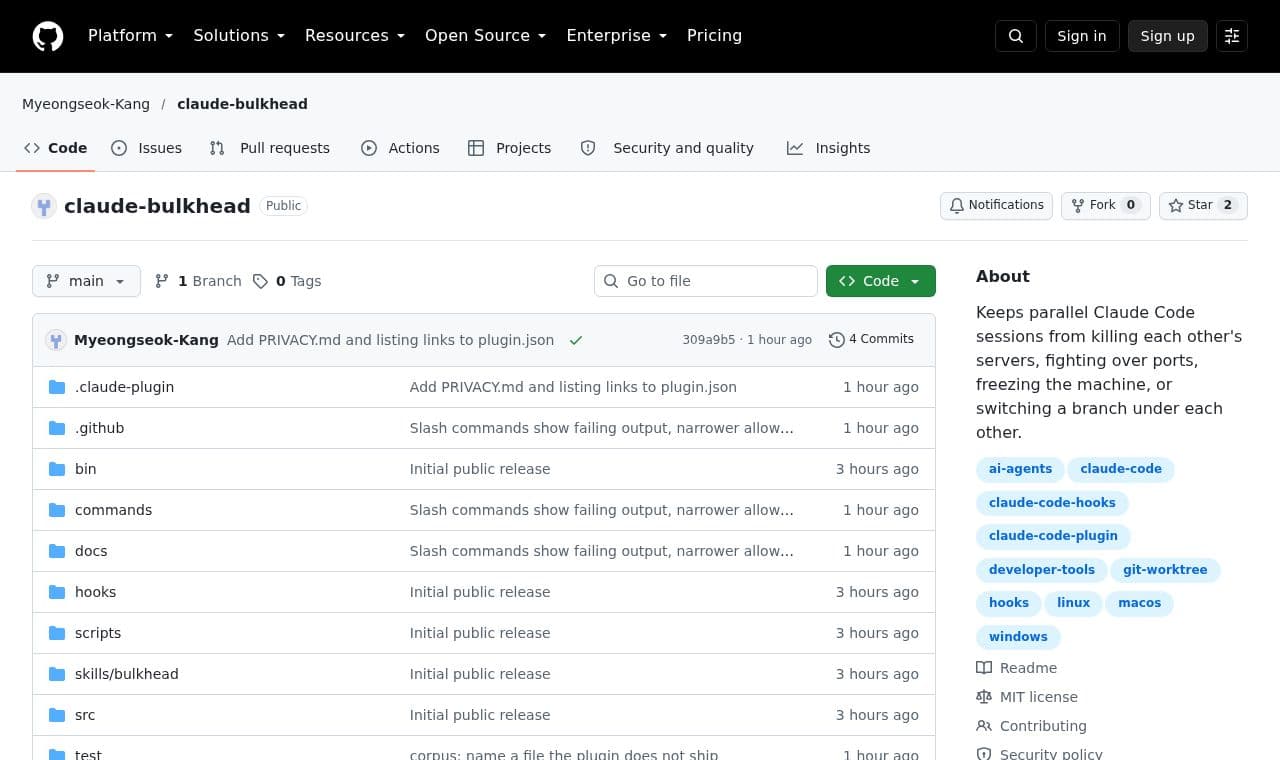
Task: Click the Notifications button
Action: pyautogui.click(x=996, y=205)
